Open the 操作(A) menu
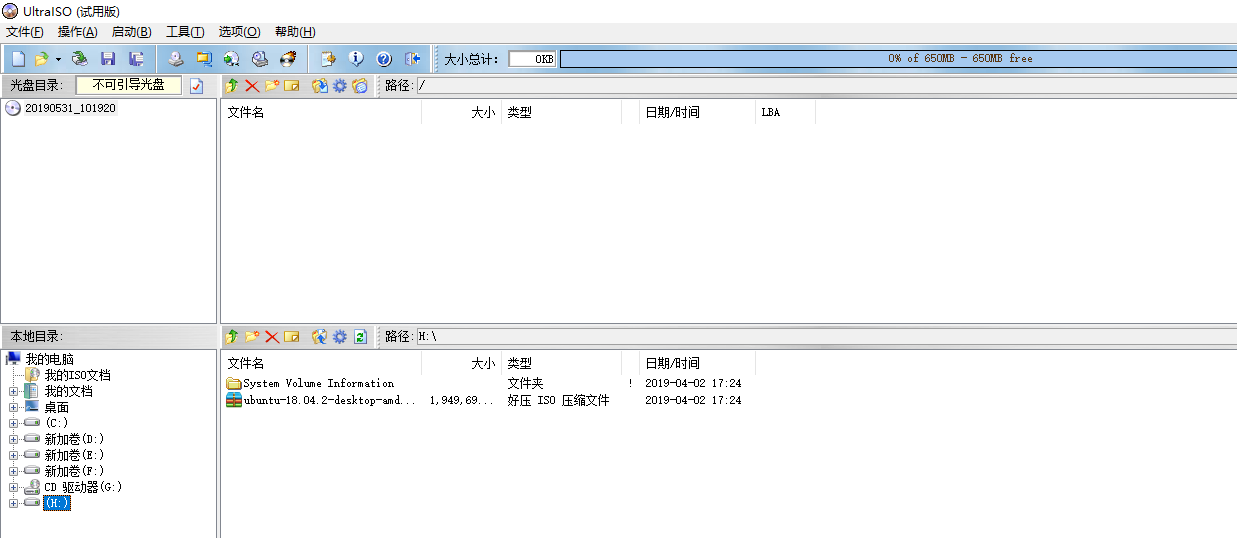The image size is (1237, 538). pos(78,32)
